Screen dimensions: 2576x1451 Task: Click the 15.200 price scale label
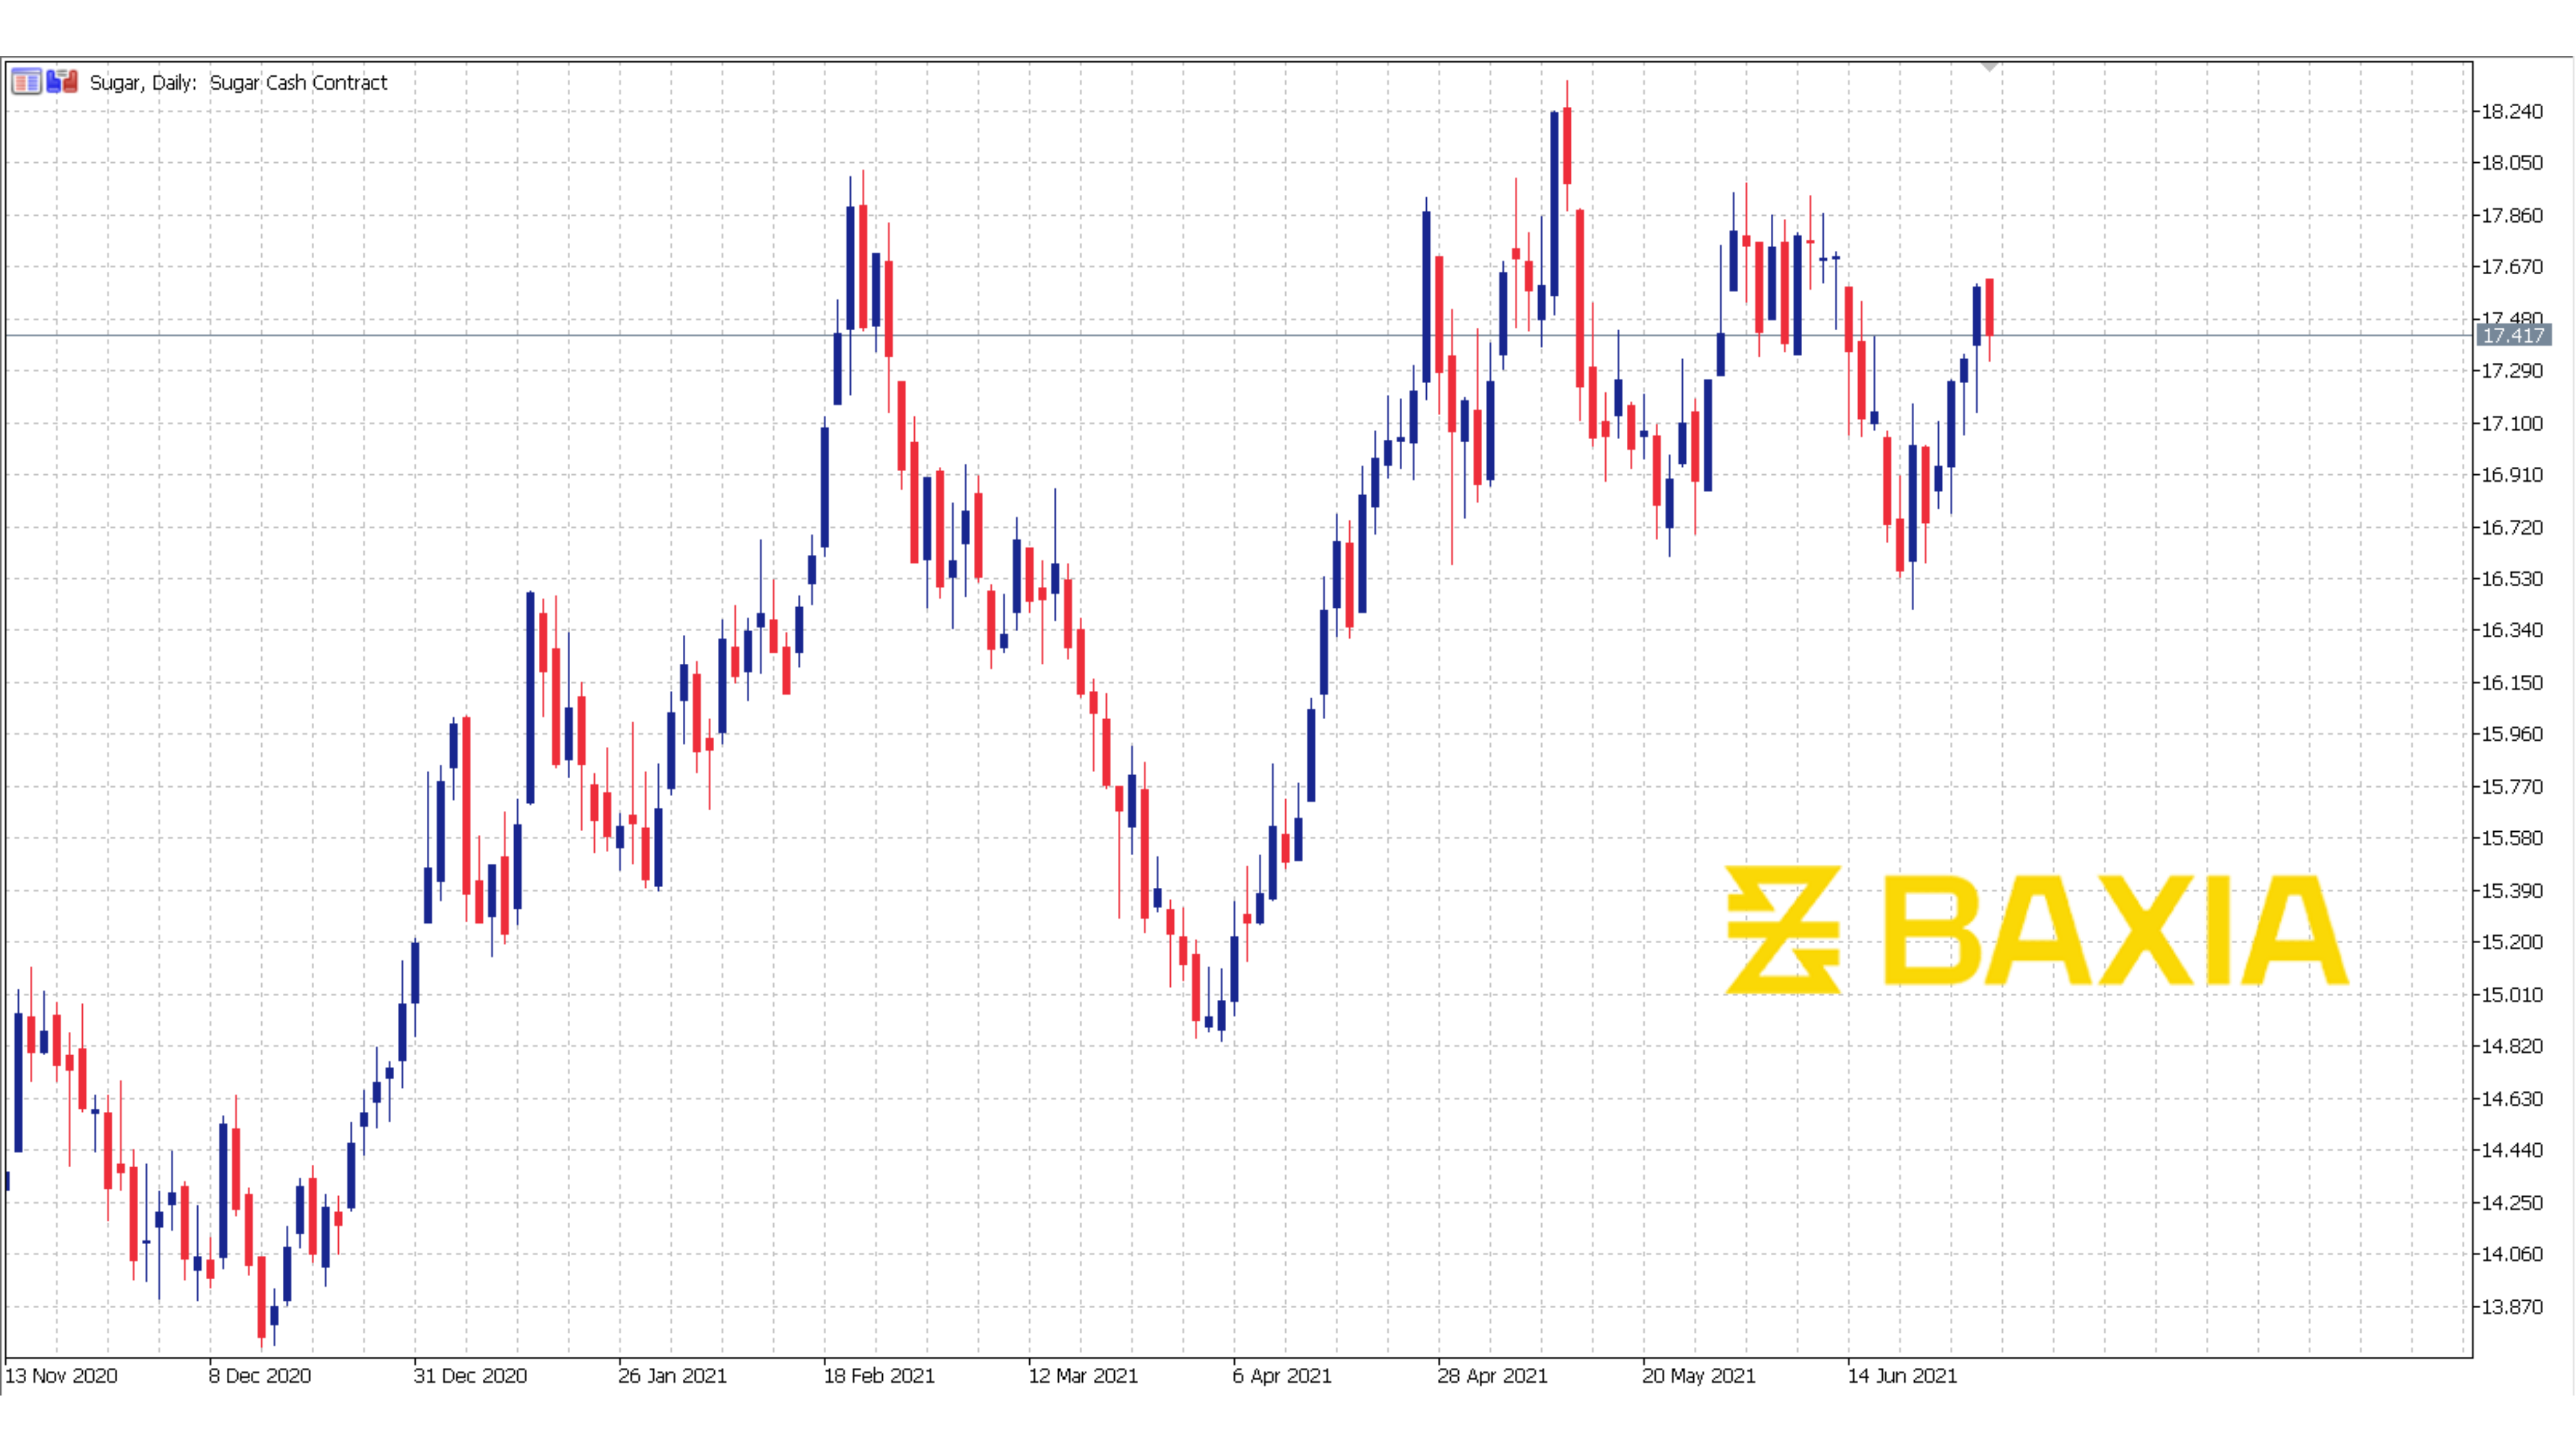(x=2512, y=942)
